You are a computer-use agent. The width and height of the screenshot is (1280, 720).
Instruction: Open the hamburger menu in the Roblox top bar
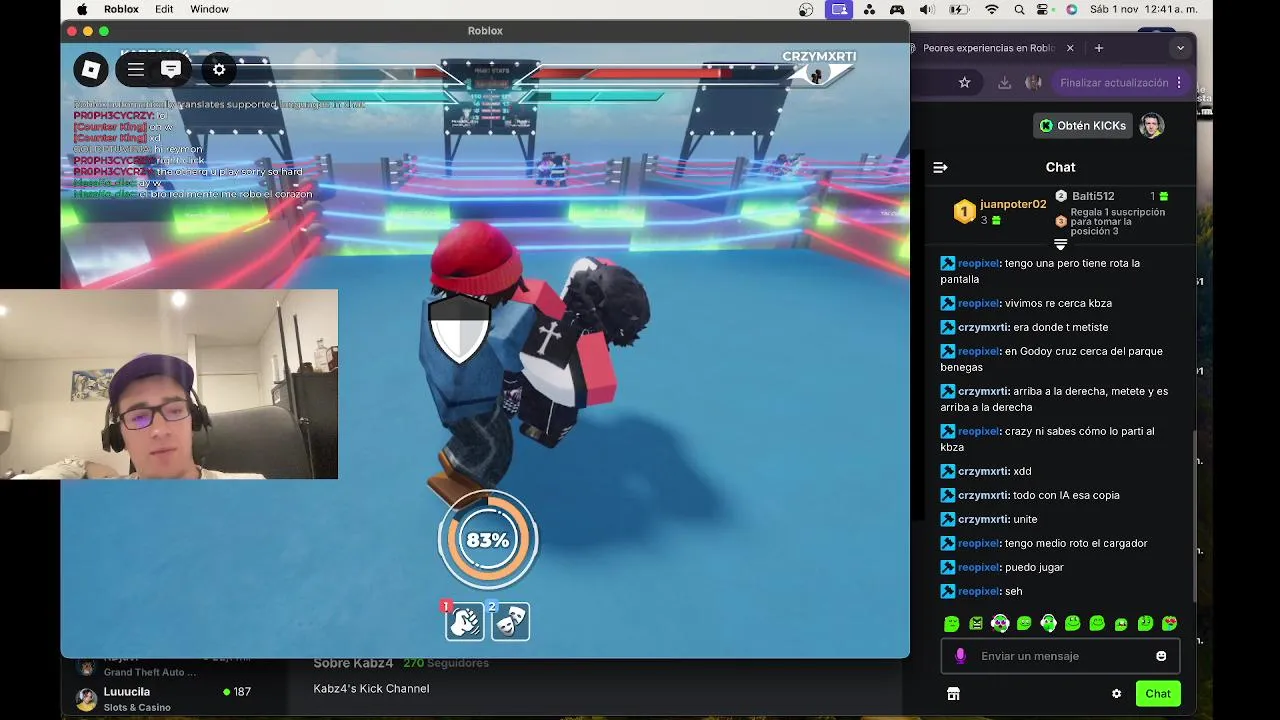[x=136, y=69]
